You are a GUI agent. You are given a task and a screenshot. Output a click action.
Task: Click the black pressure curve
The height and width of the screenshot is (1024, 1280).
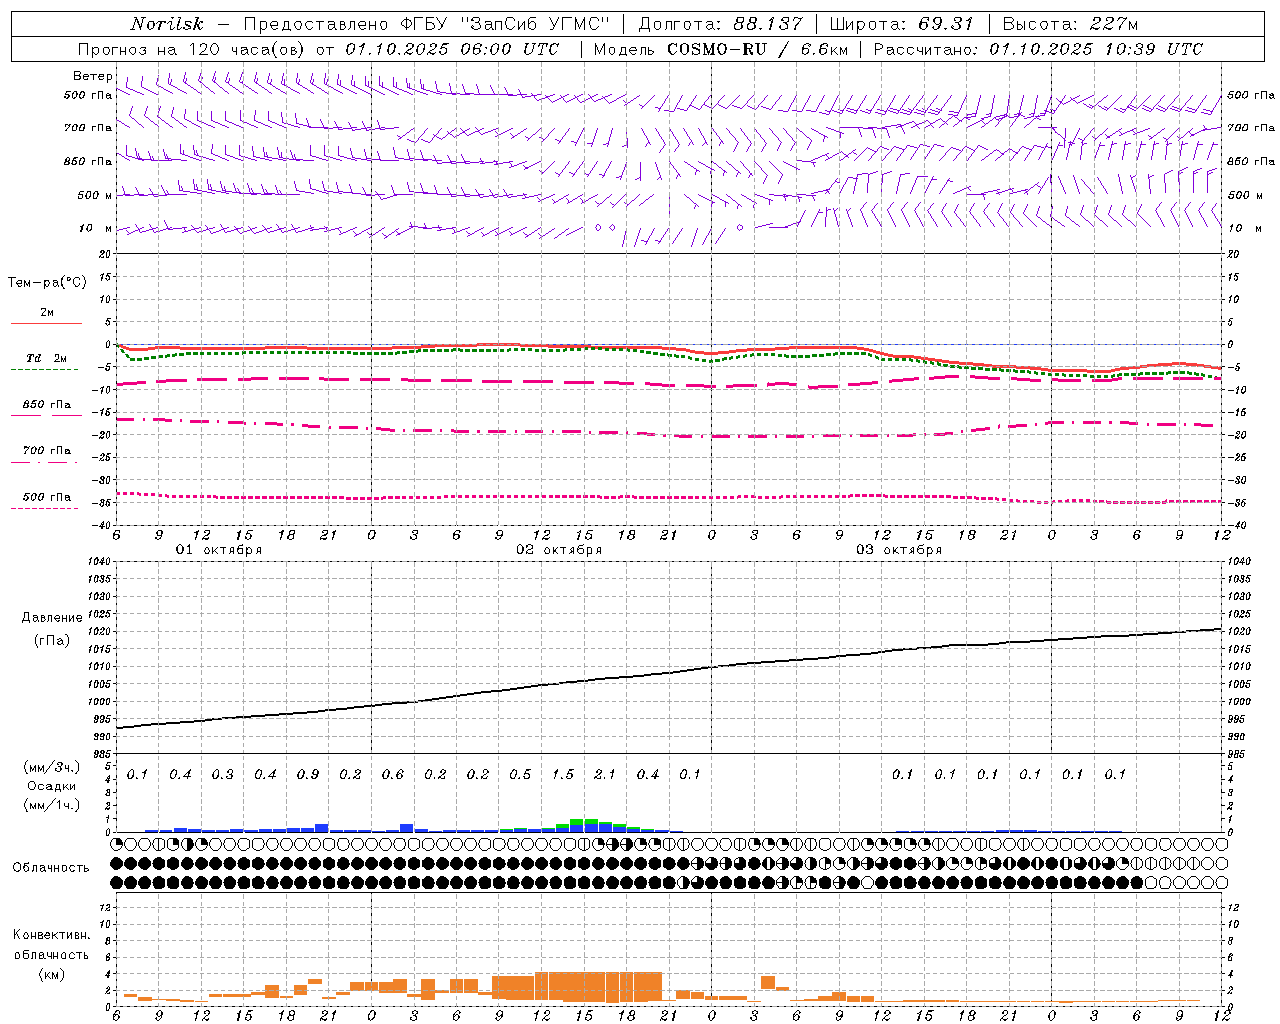[669, 673]
